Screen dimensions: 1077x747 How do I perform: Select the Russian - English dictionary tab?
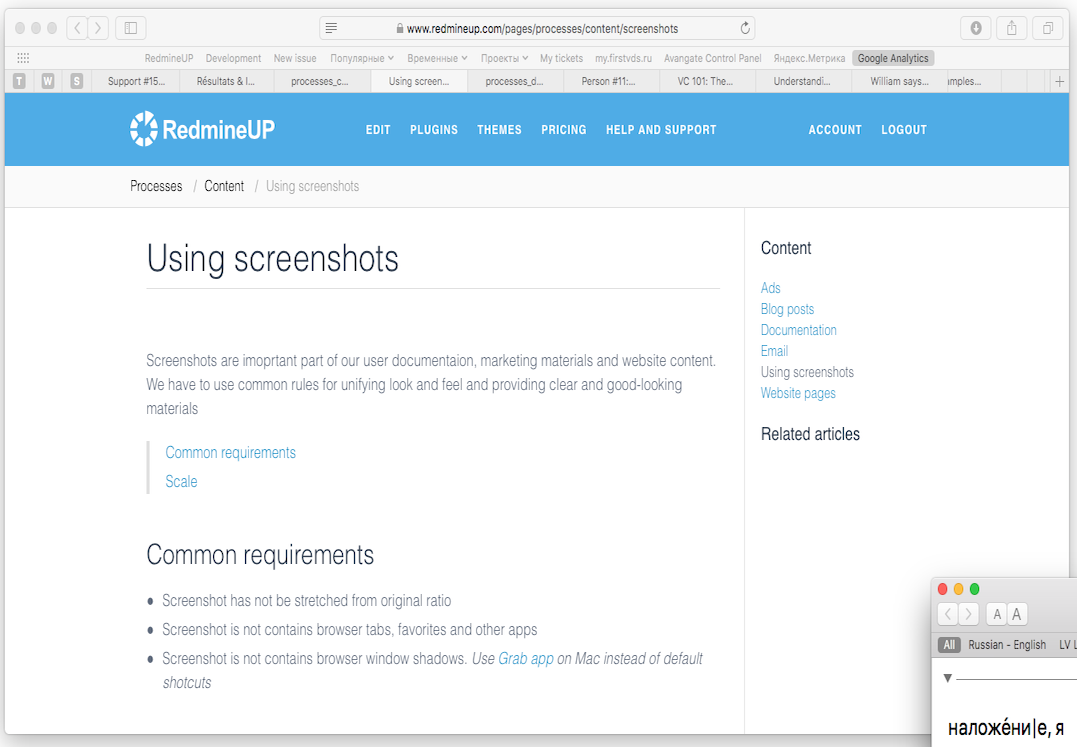(1006, 645)
